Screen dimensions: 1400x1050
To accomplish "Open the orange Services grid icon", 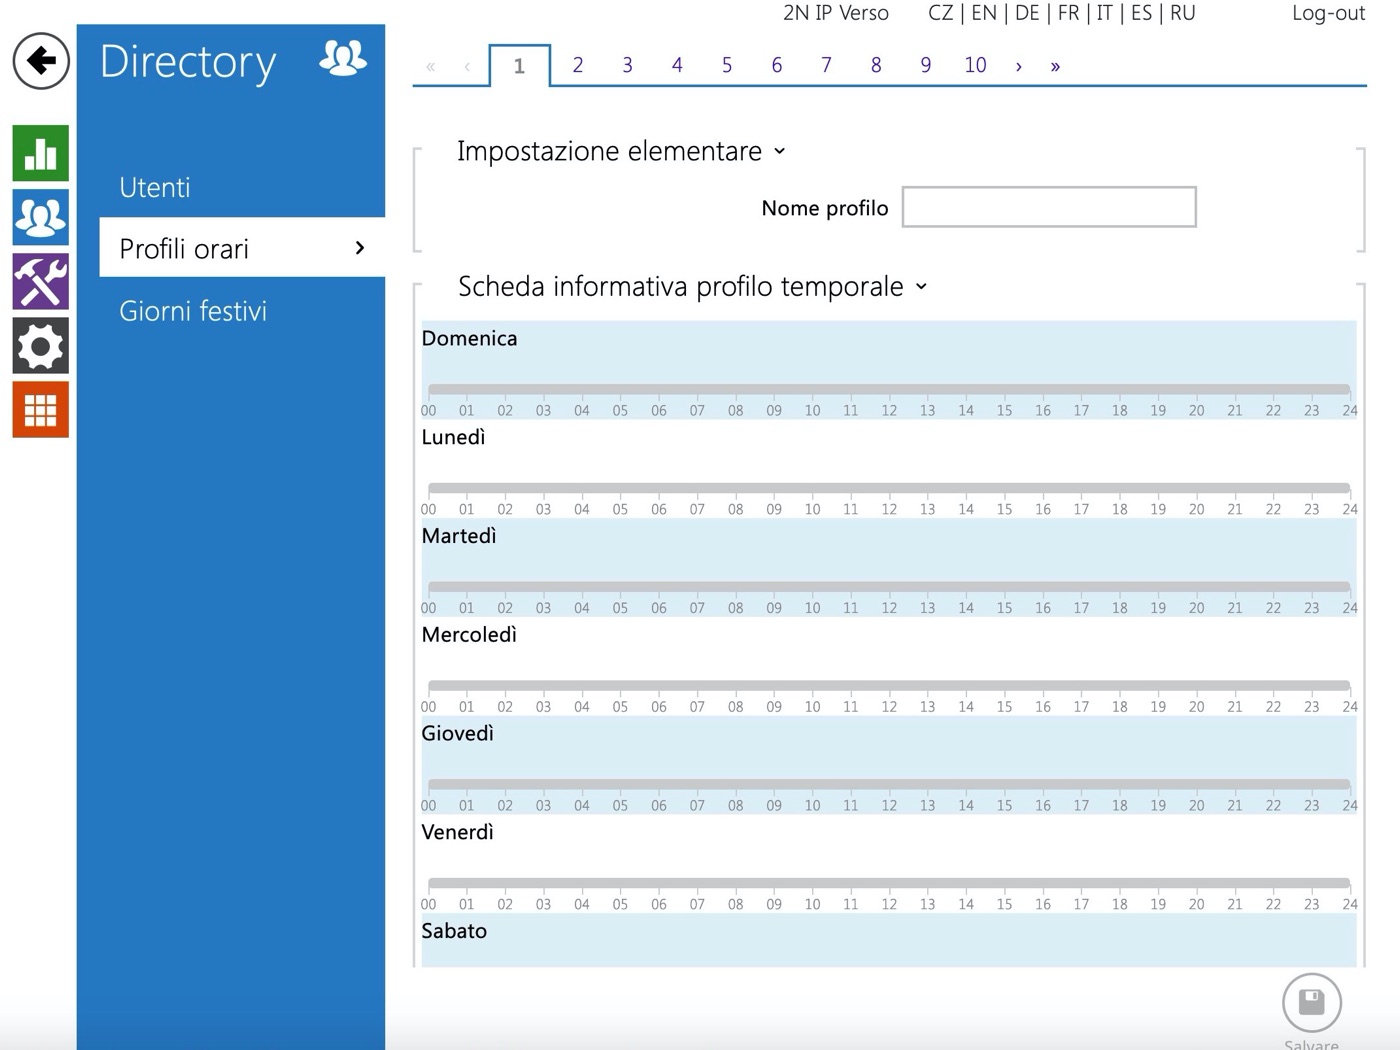I will pyautogui.click(x=41, y=410).
